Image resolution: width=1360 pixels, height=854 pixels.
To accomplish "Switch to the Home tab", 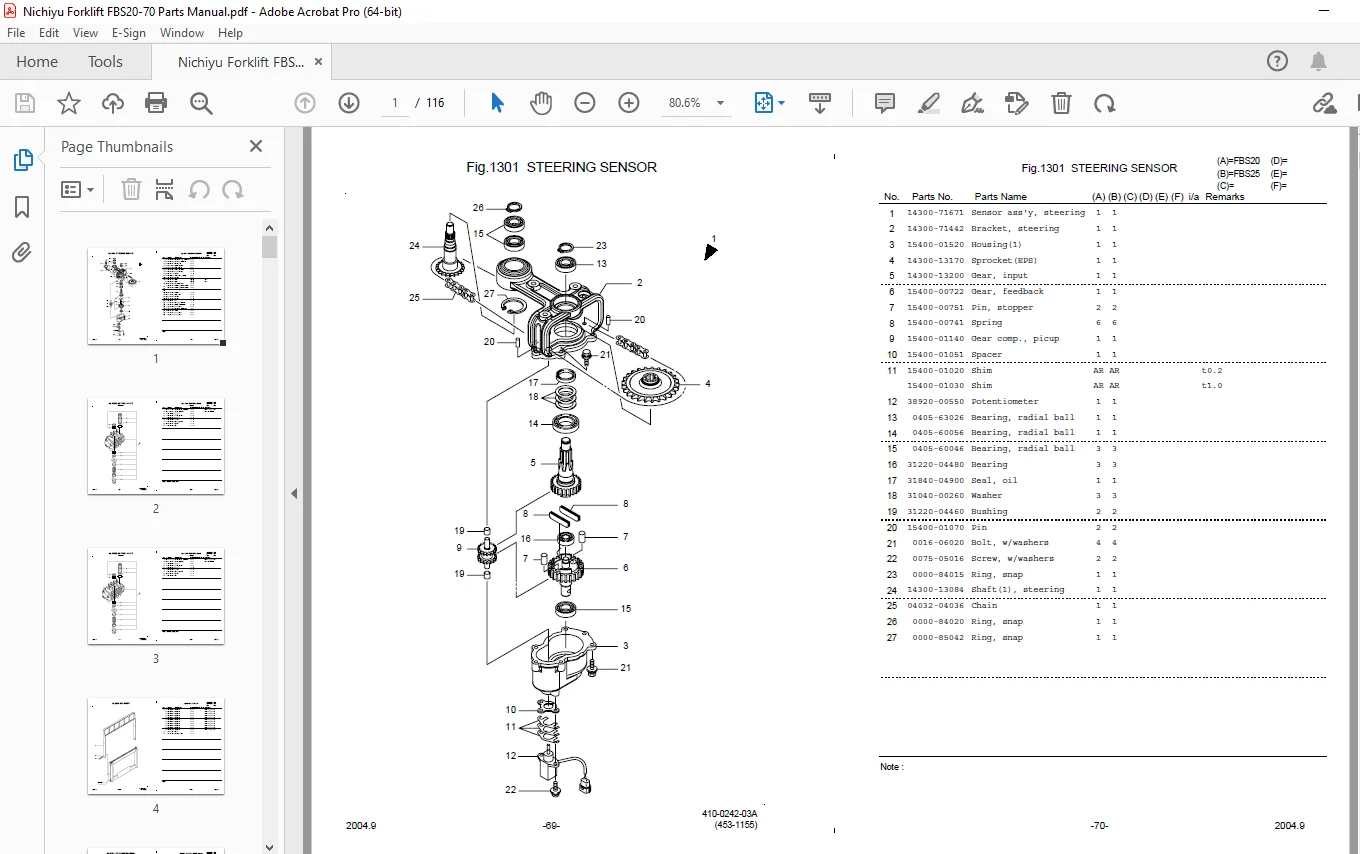I will click(x=37, y=61).
